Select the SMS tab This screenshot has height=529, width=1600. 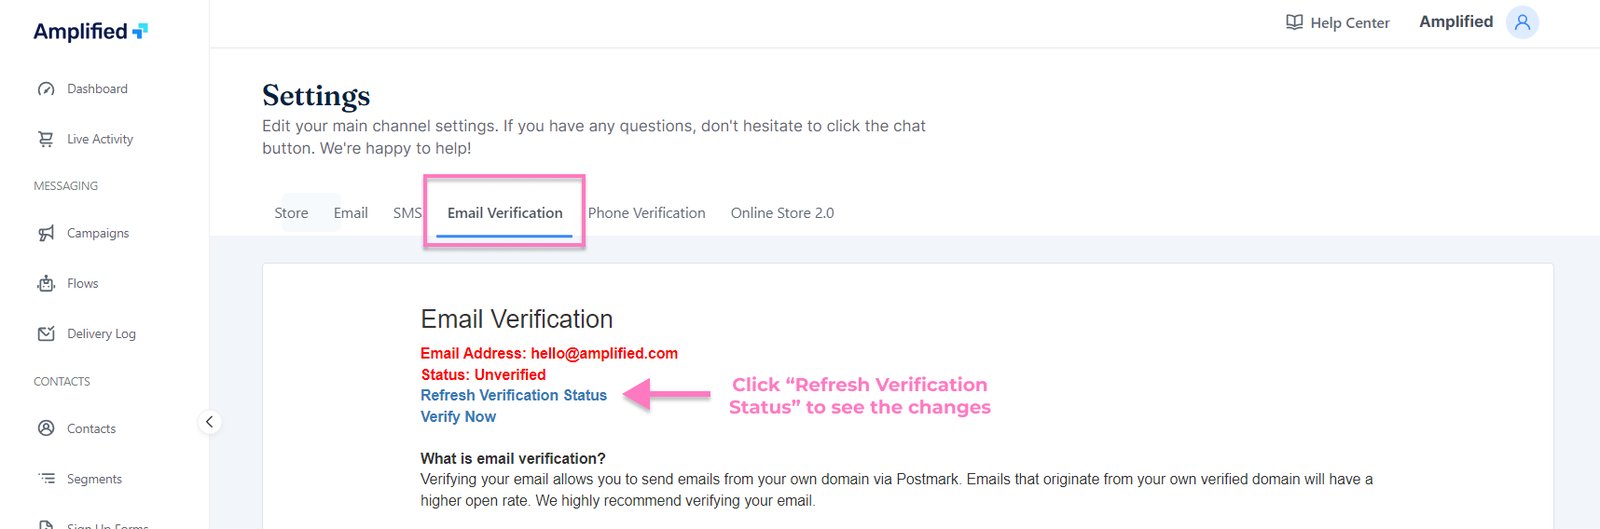click(407, 213)
